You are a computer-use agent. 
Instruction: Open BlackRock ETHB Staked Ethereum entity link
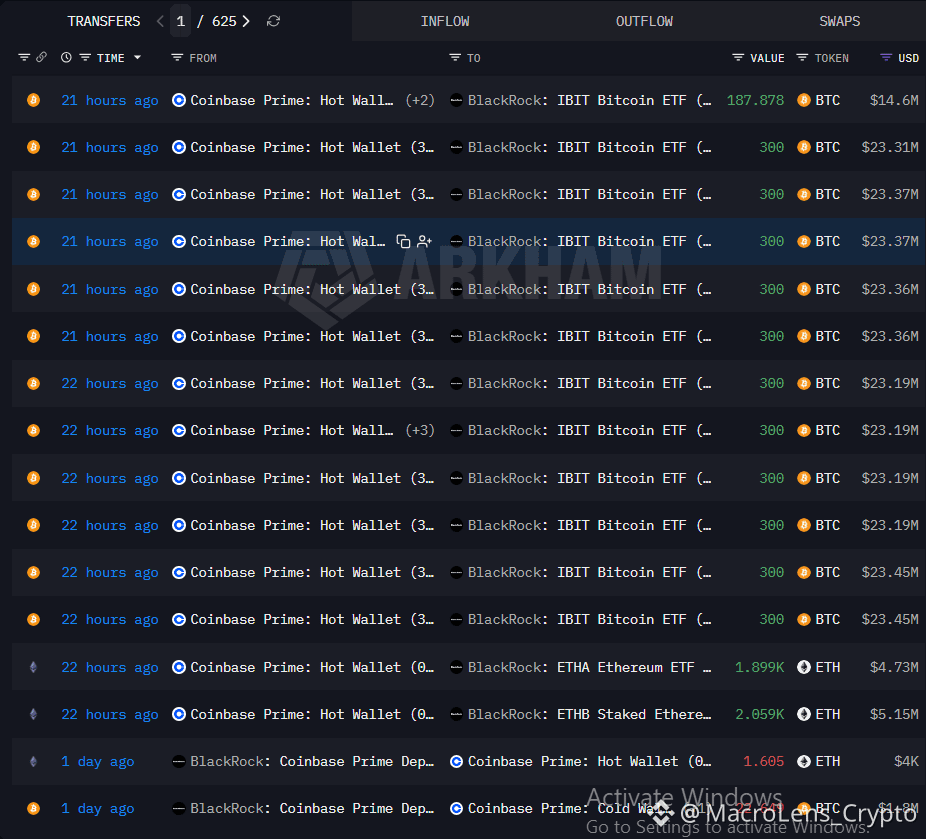tap(589, 714)
